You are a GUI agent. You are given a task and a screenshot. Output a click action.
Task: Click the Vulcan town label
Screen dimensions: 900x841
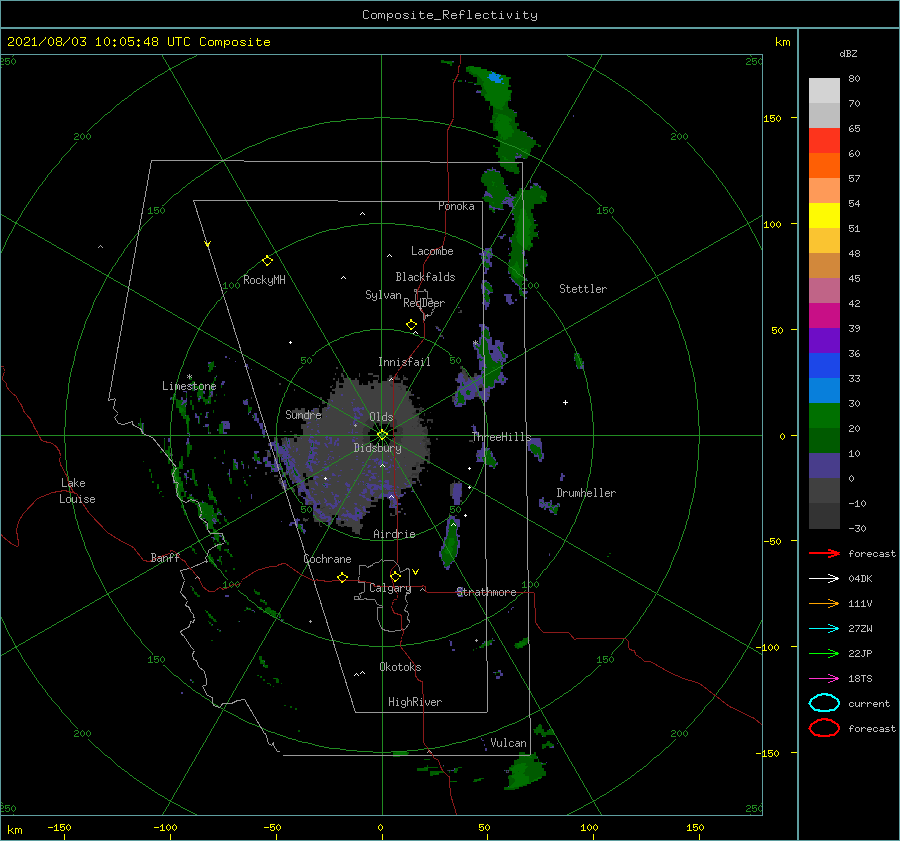(508, 743)
